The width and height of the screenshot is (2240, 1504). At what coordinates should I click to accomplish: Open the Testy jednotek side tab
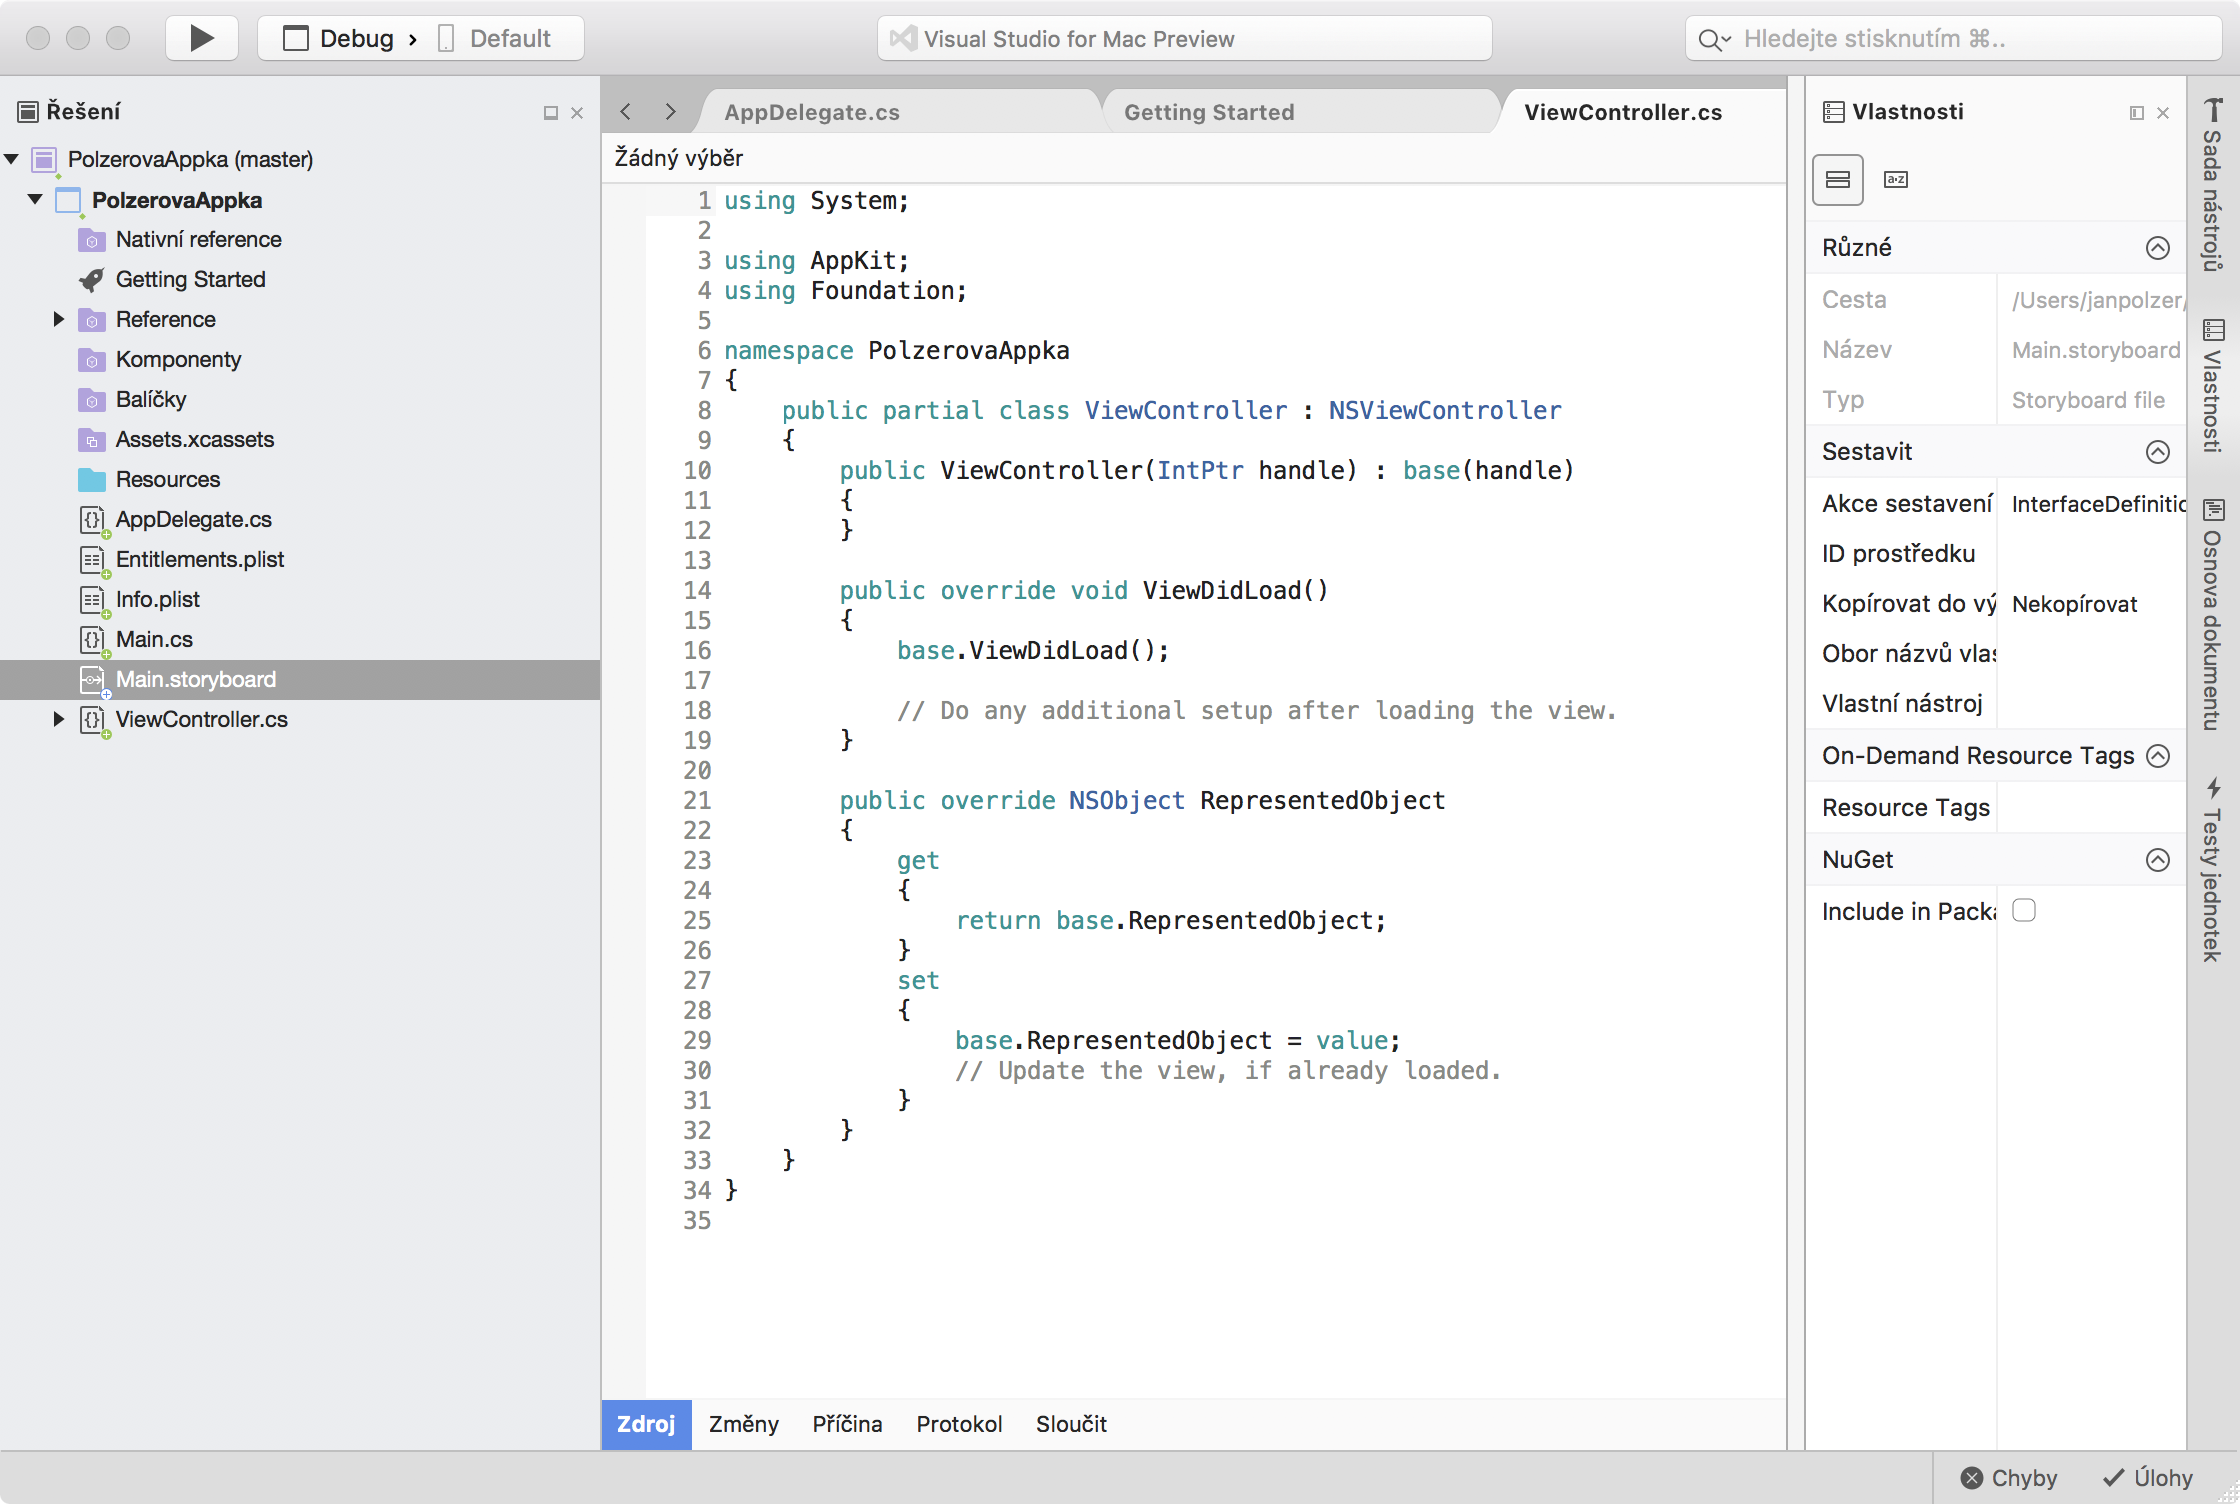click(2213, 870)
